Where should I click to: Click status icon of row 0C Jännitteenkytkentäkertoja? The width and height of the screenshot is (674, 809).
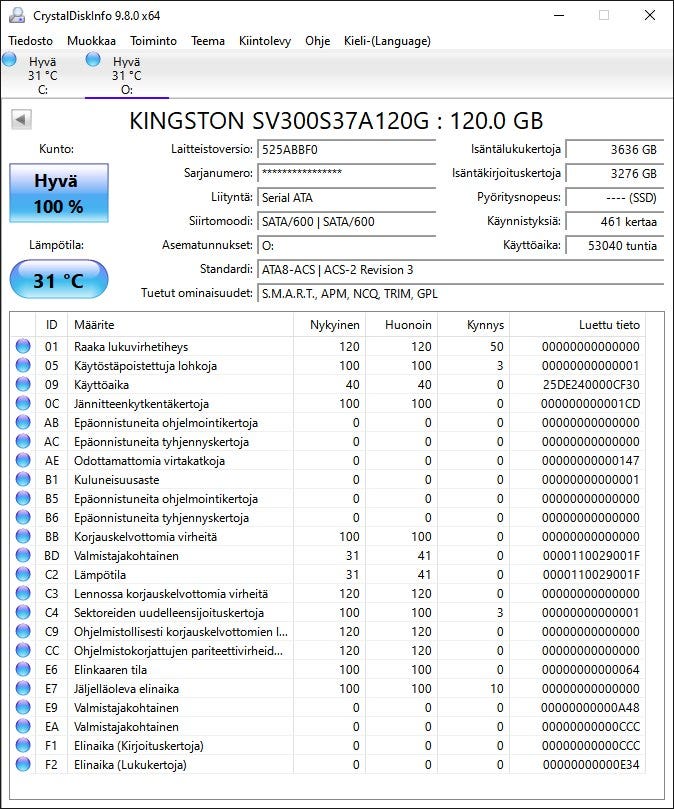point(23,403)
